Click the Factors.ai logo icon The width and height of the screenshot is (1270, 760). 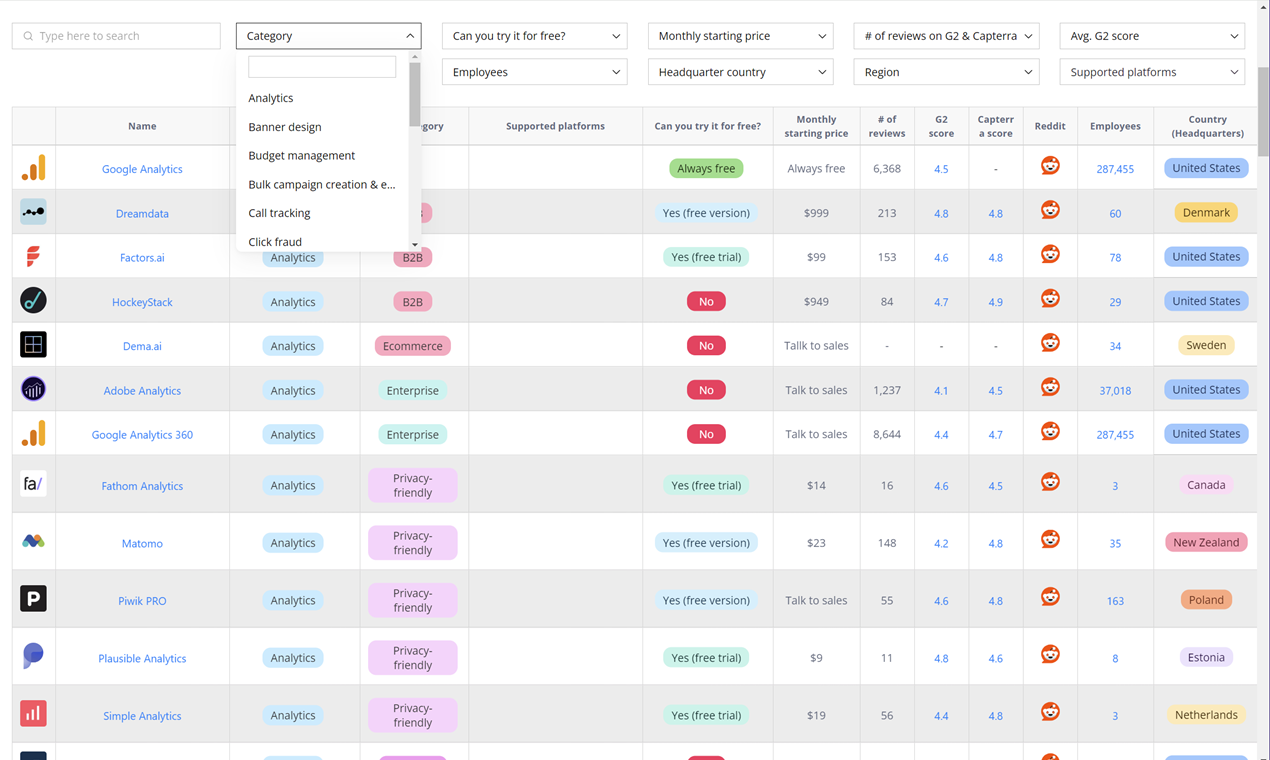[33, 257]
